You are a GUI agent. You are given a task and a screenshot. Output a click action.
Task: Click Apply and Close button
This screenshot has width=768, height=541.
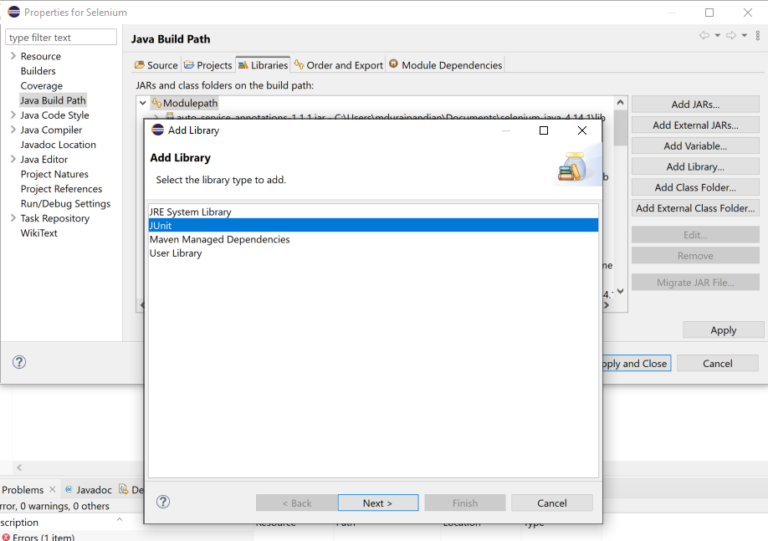(x=635, y=363)
